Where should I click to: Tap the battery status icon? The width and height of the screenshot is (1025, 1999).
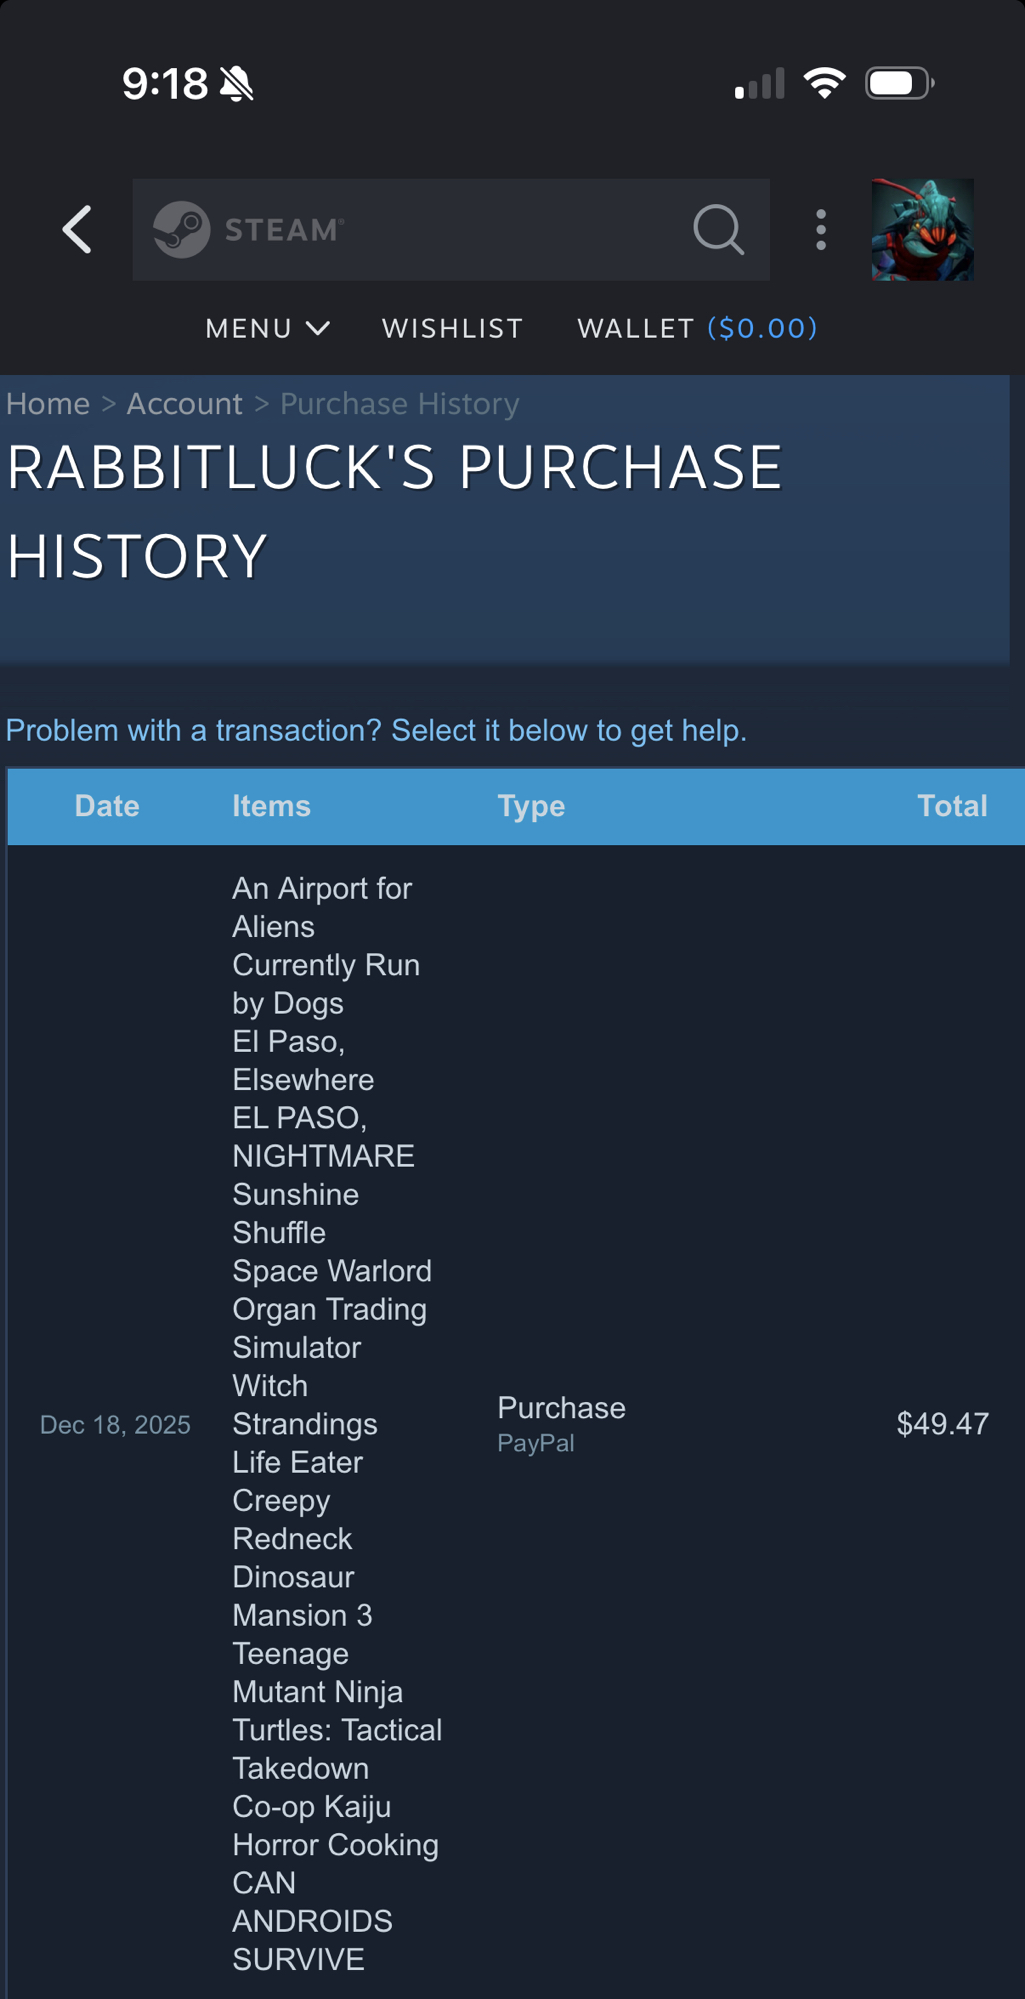(899, 83)
